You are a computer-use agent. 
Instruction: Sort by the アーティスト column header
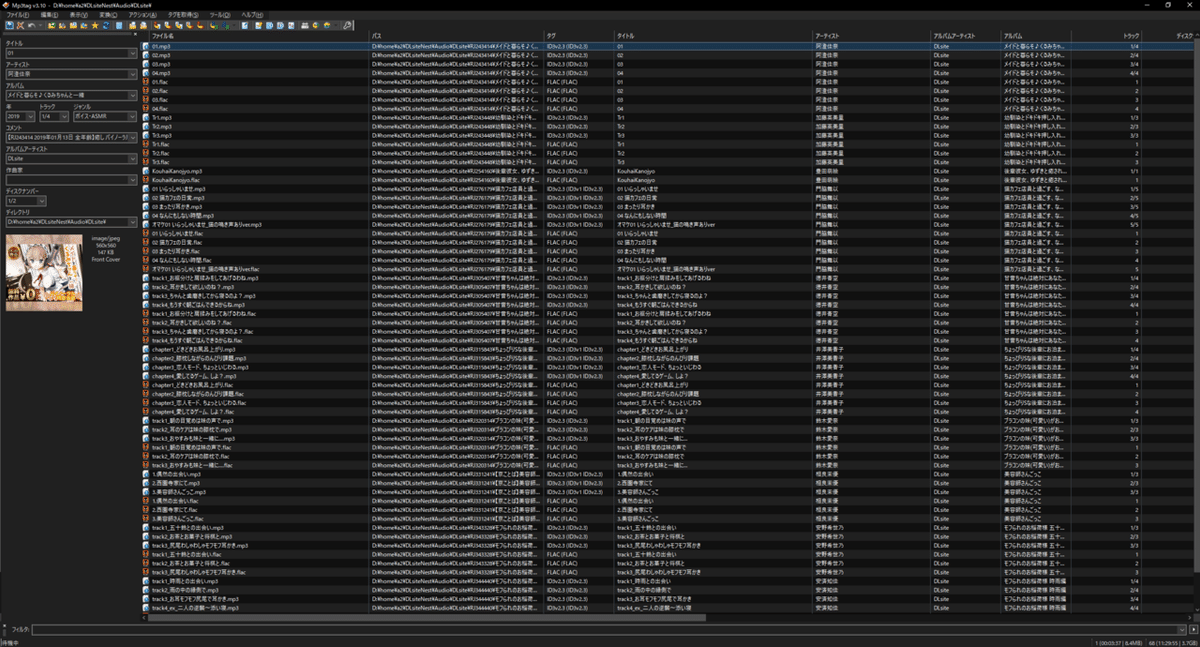pos(871,35)
